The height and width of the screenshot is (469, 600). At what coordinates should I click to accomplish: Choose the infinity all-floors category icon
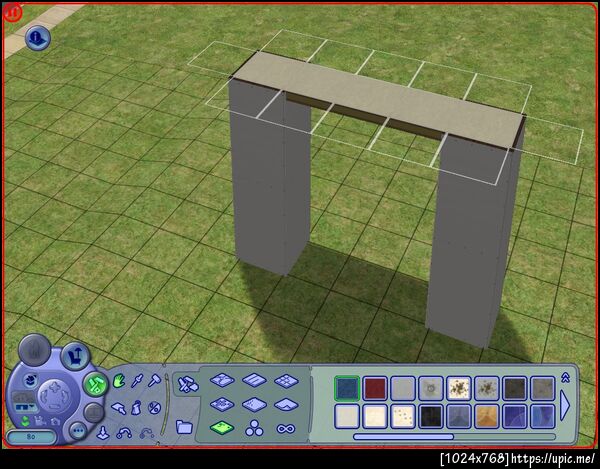coord(286,428)
